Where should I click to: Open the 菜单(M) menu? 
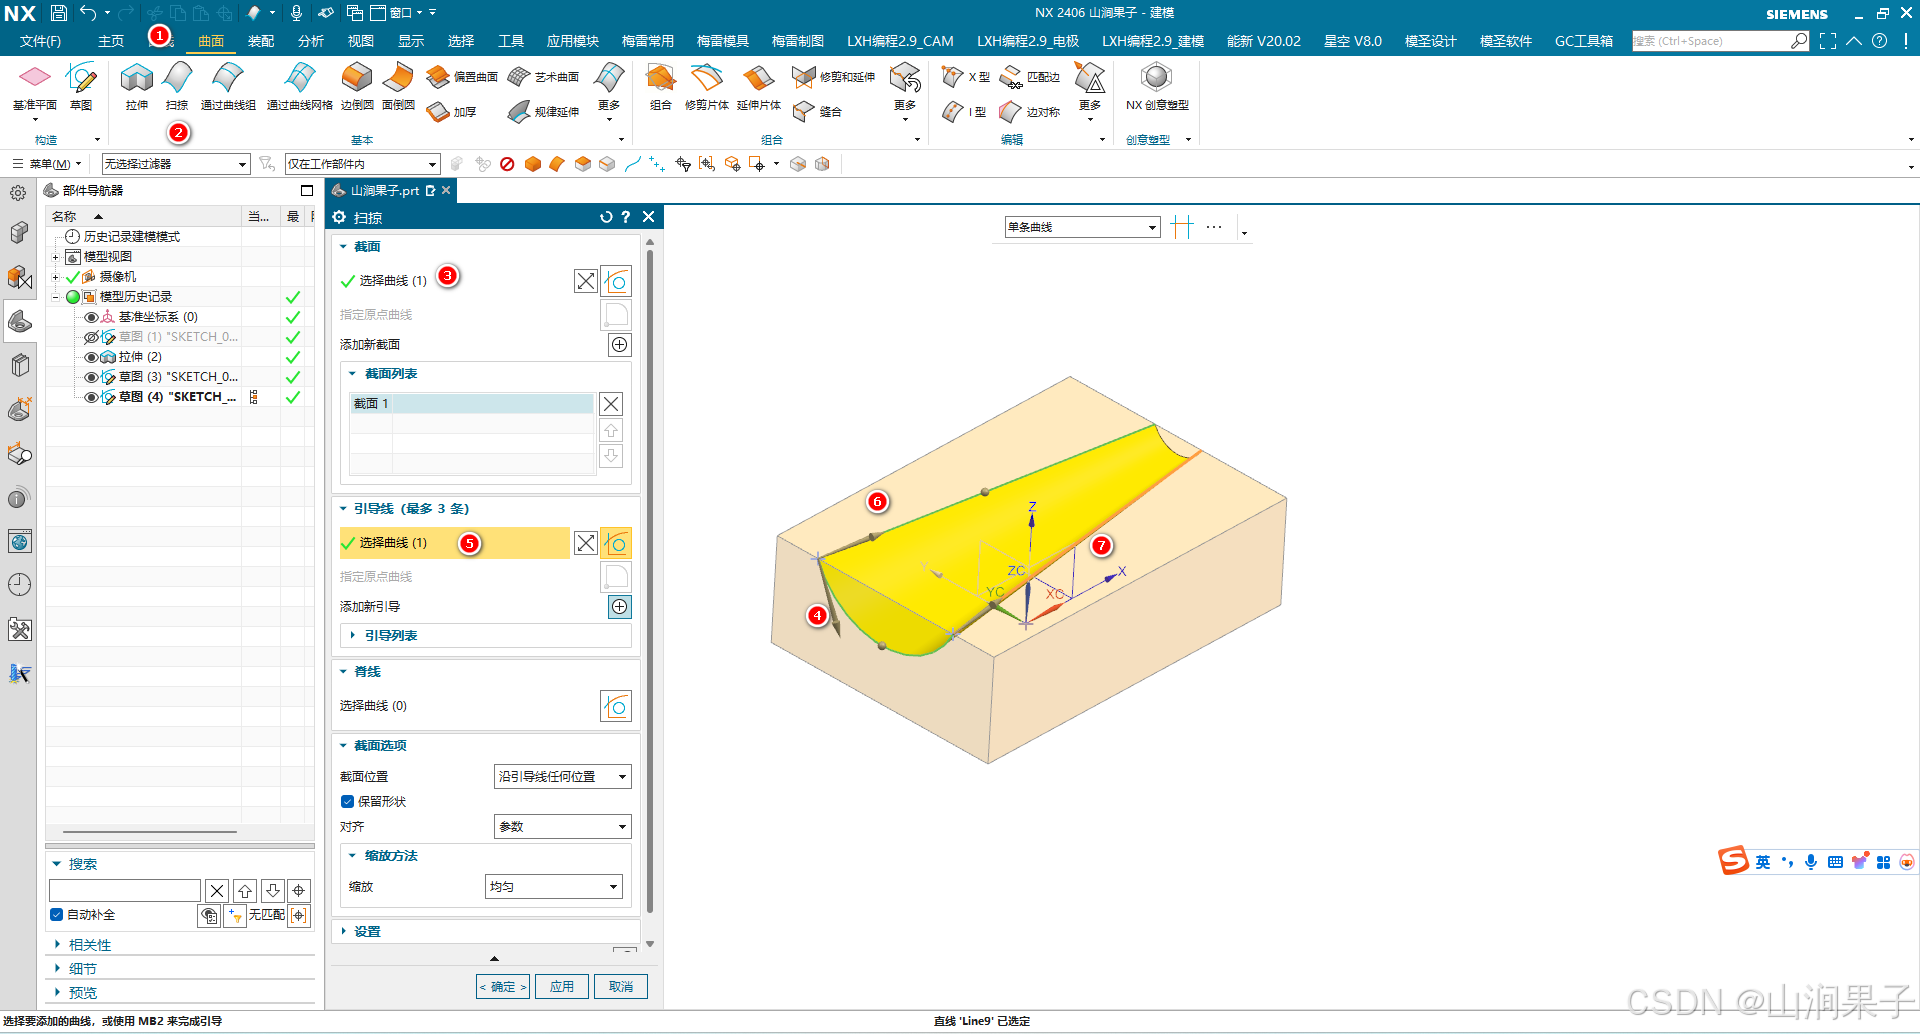point(49,164)
